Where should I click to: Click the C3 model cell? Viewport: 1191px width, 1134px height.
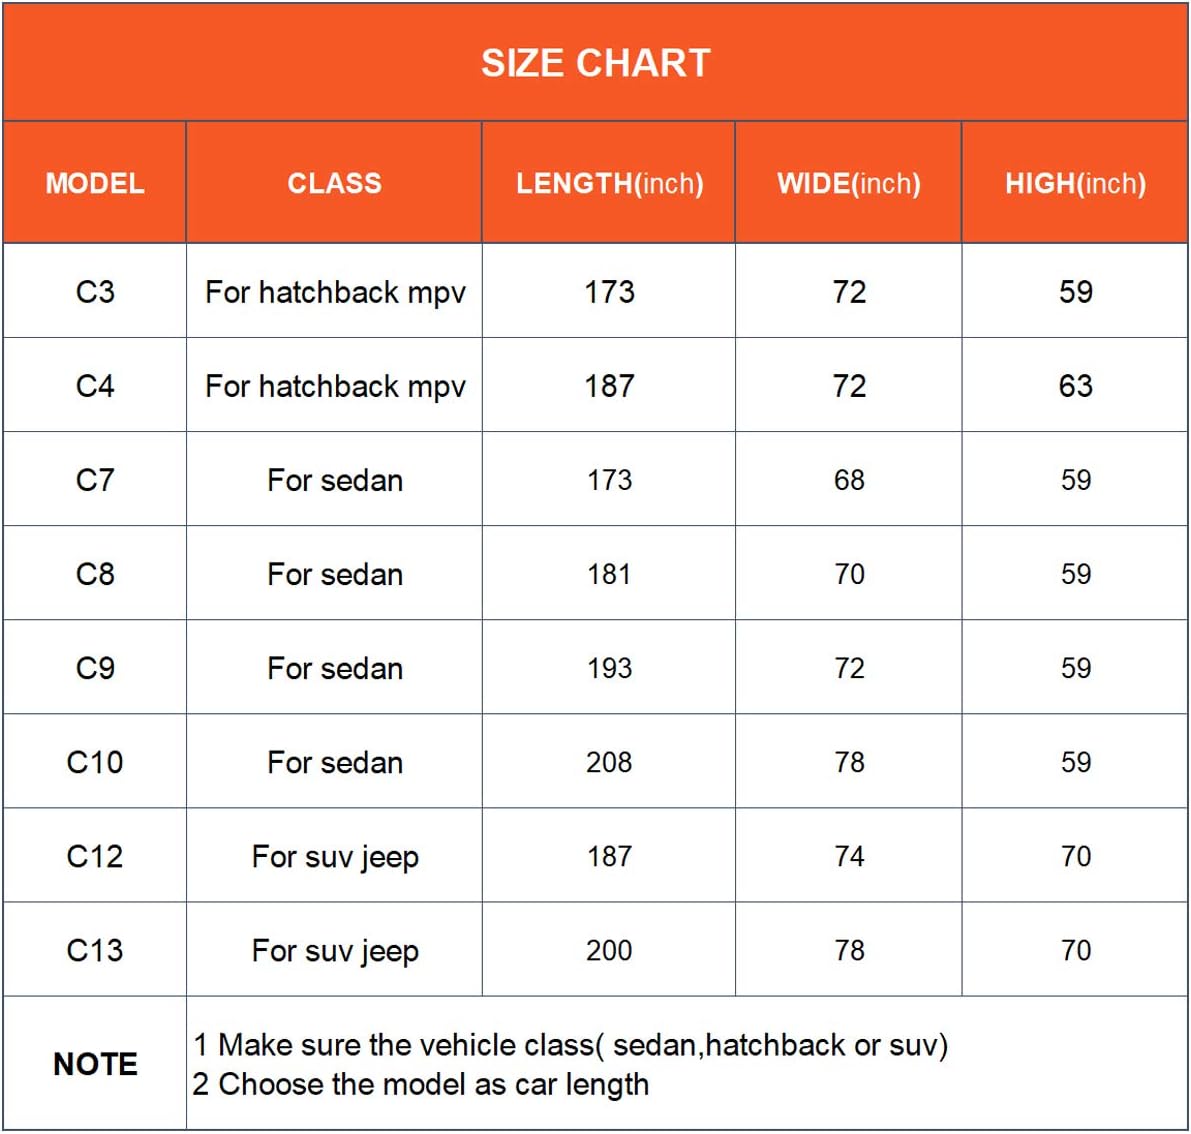(95, 292)
